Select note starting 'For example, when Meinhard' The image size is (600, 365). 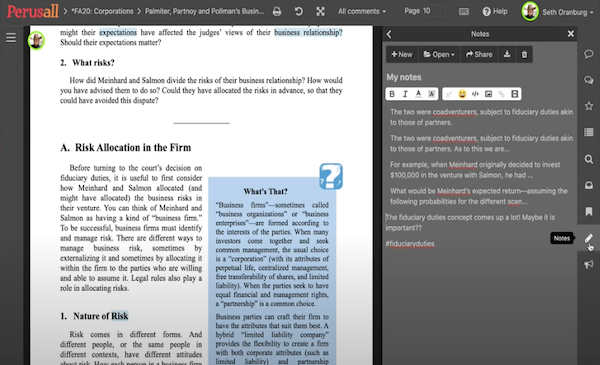click(x=475, y=170)
